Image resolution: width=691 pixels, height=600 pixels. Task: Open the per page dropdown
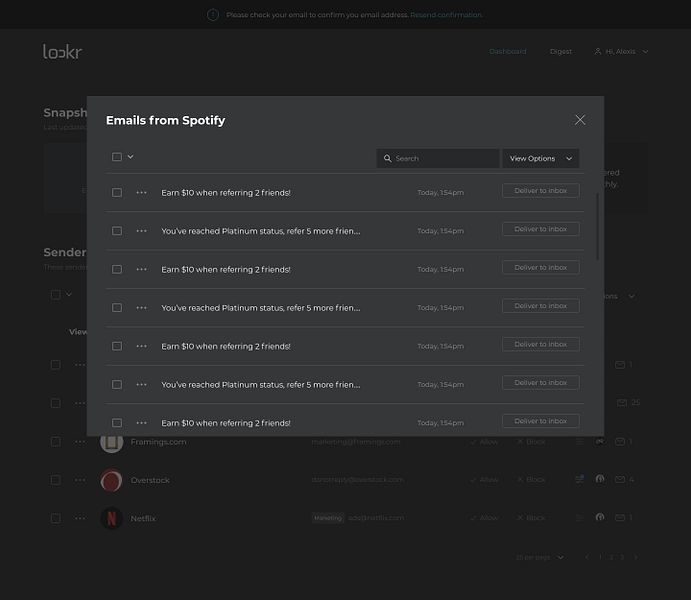pos(539,557)
